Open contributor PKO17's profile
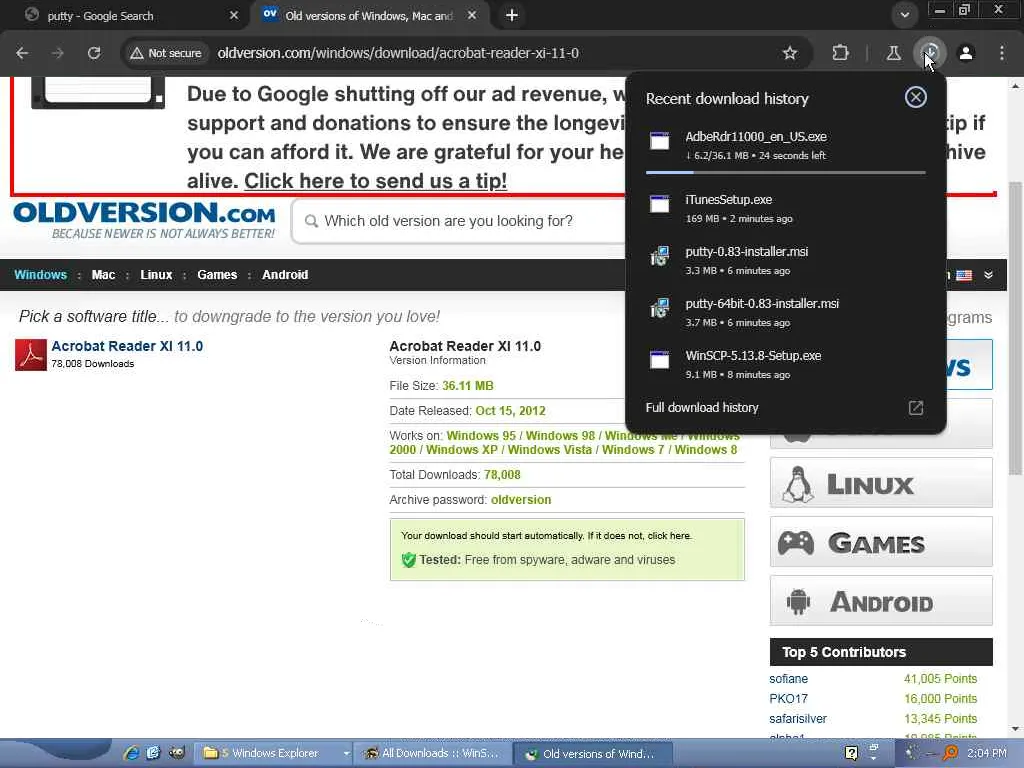Screen dimensions: 1024x768 coord(788,699)
